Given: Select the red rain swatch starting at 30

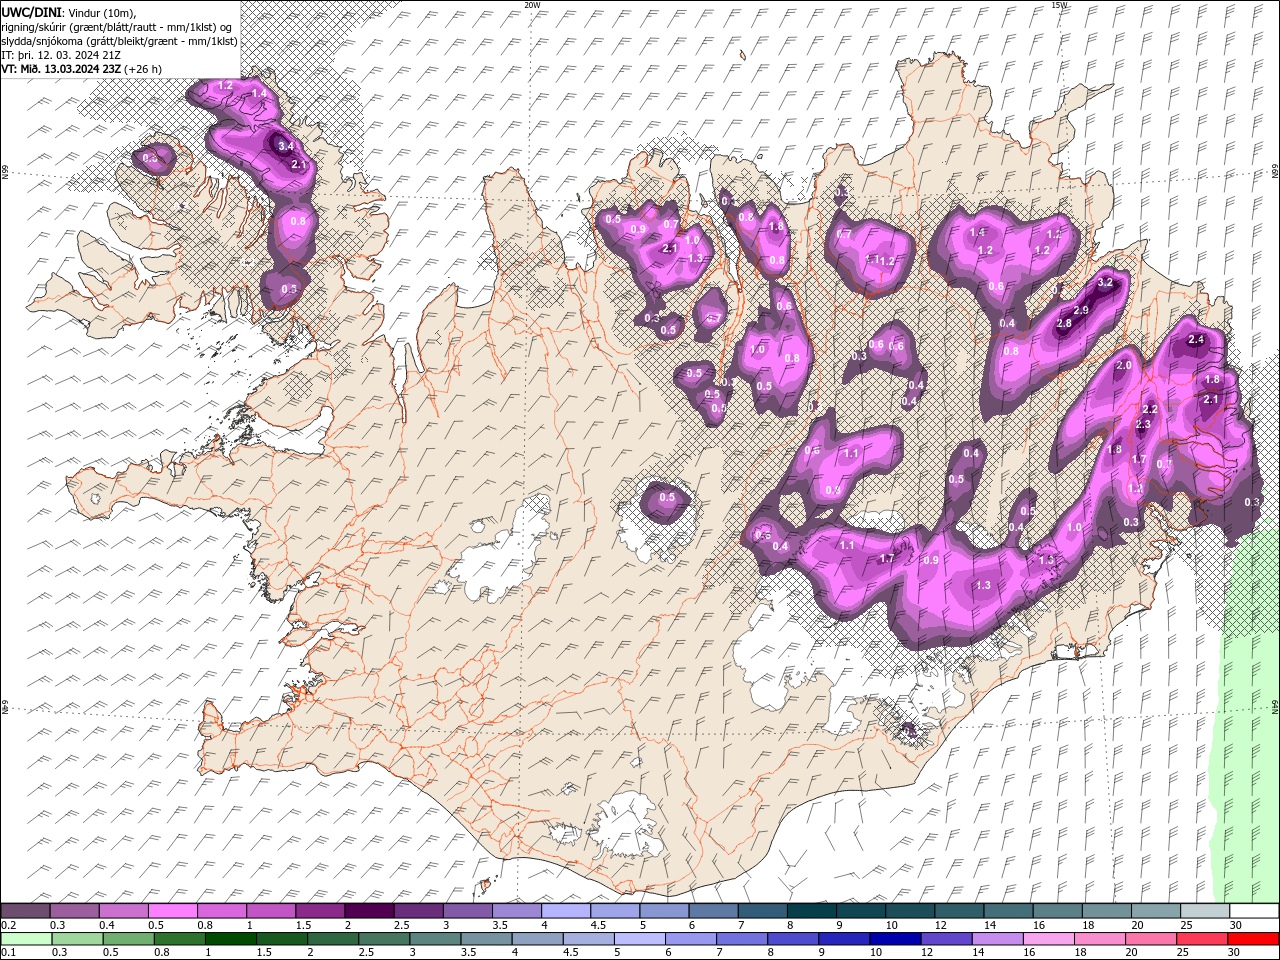Looking at the screenshot, I should (1254, 939).
